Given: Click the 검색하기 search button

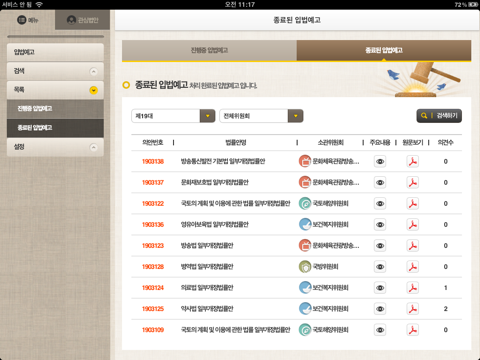Looking at the screenshot, I should point(439,116).
